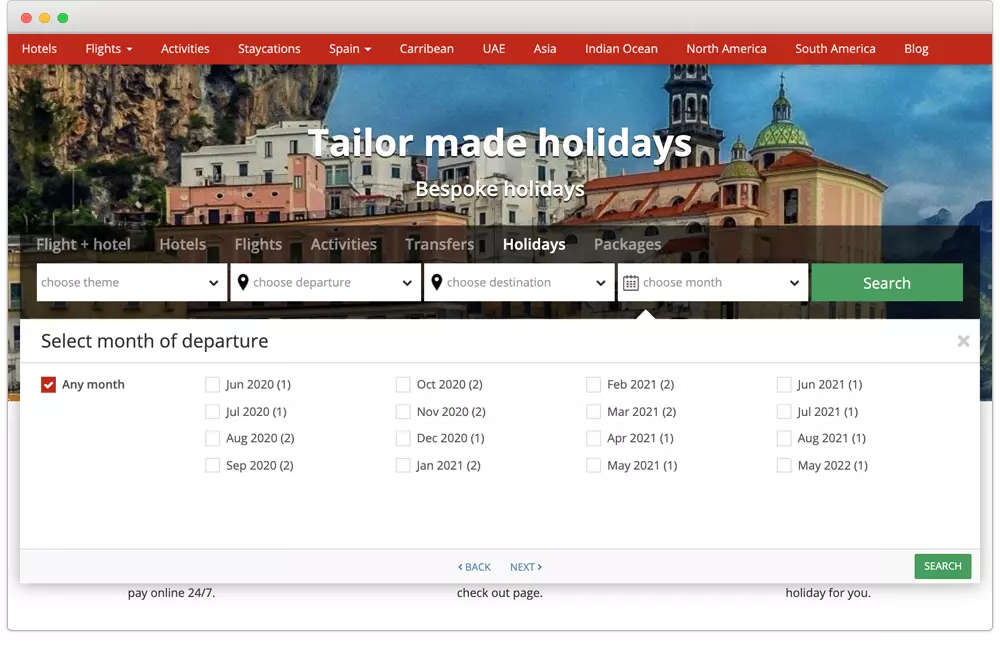Screen dimensions: 1000x646
Task: Open Blog from the top navigation
Action: [x=916, y=48]
